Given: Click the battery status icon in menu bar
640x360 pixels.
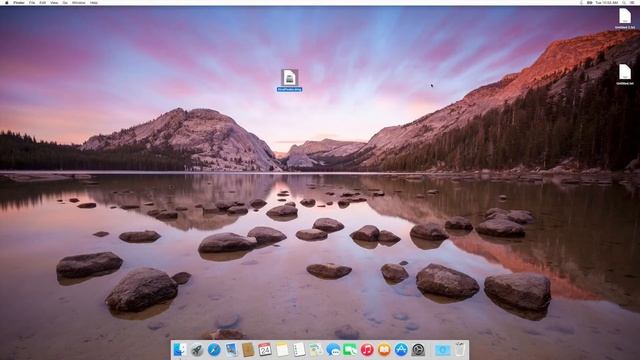Looking at the screenshot, I should coord(589,2).
